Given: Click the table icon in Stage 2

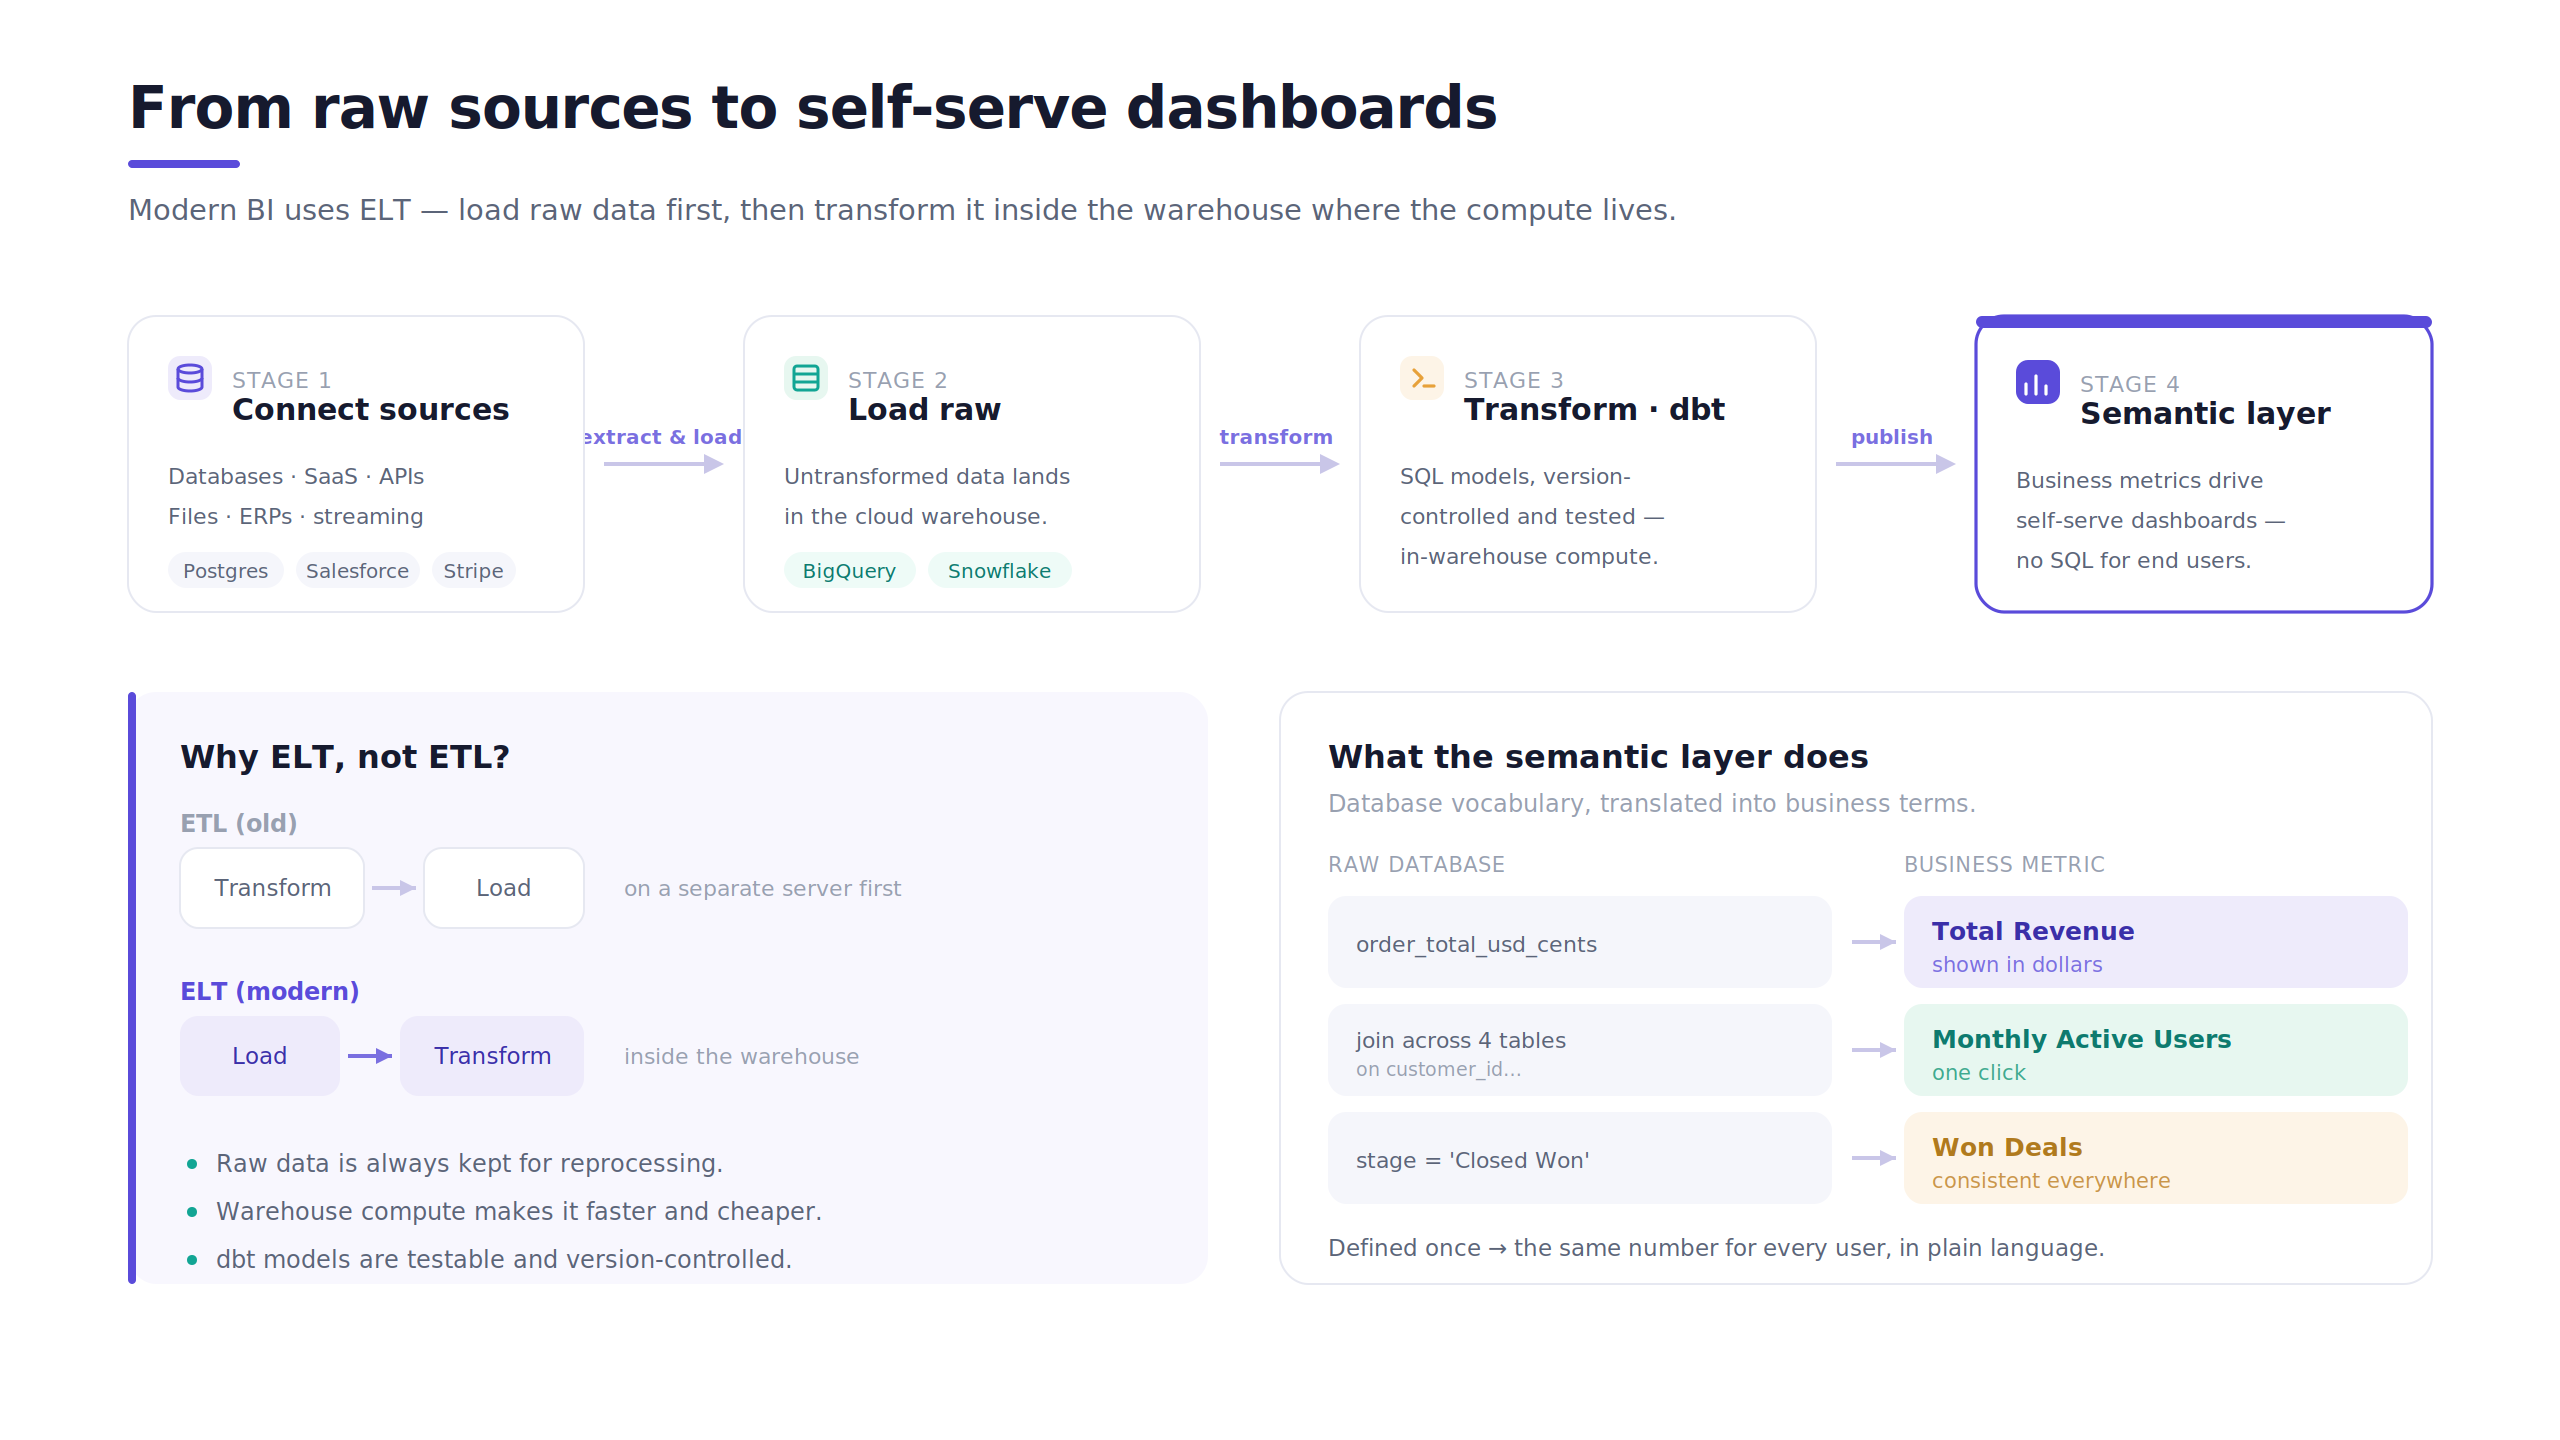Looking at the screenshot, I should (806, 378).
